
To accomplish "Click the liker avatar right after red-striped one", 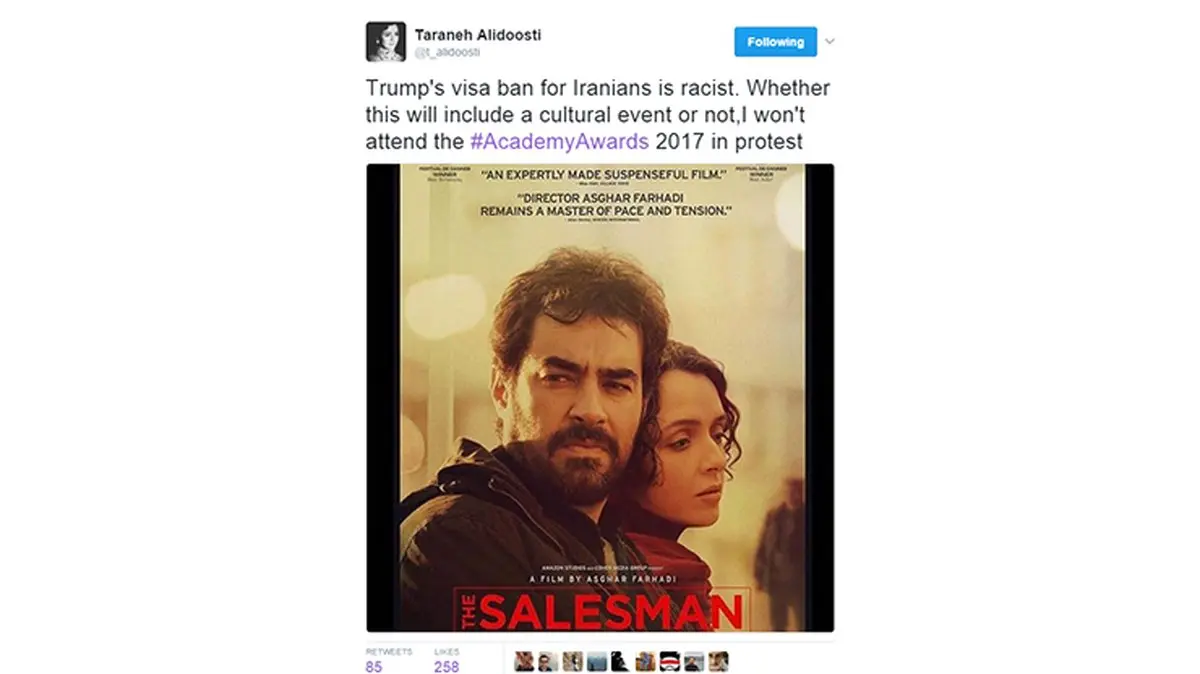I will click(x=694, y=661).
